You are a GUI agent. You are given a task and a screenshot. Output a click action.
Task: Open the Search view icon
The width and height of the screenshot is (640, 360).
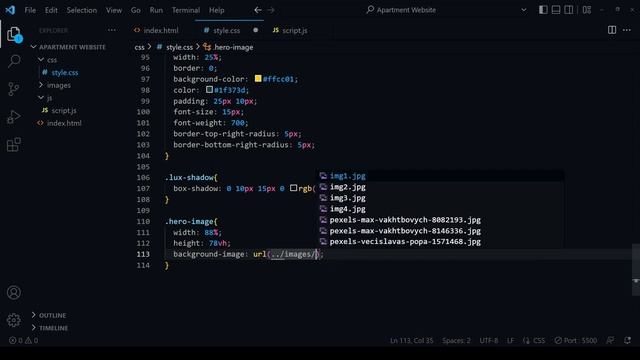(14, 61)
